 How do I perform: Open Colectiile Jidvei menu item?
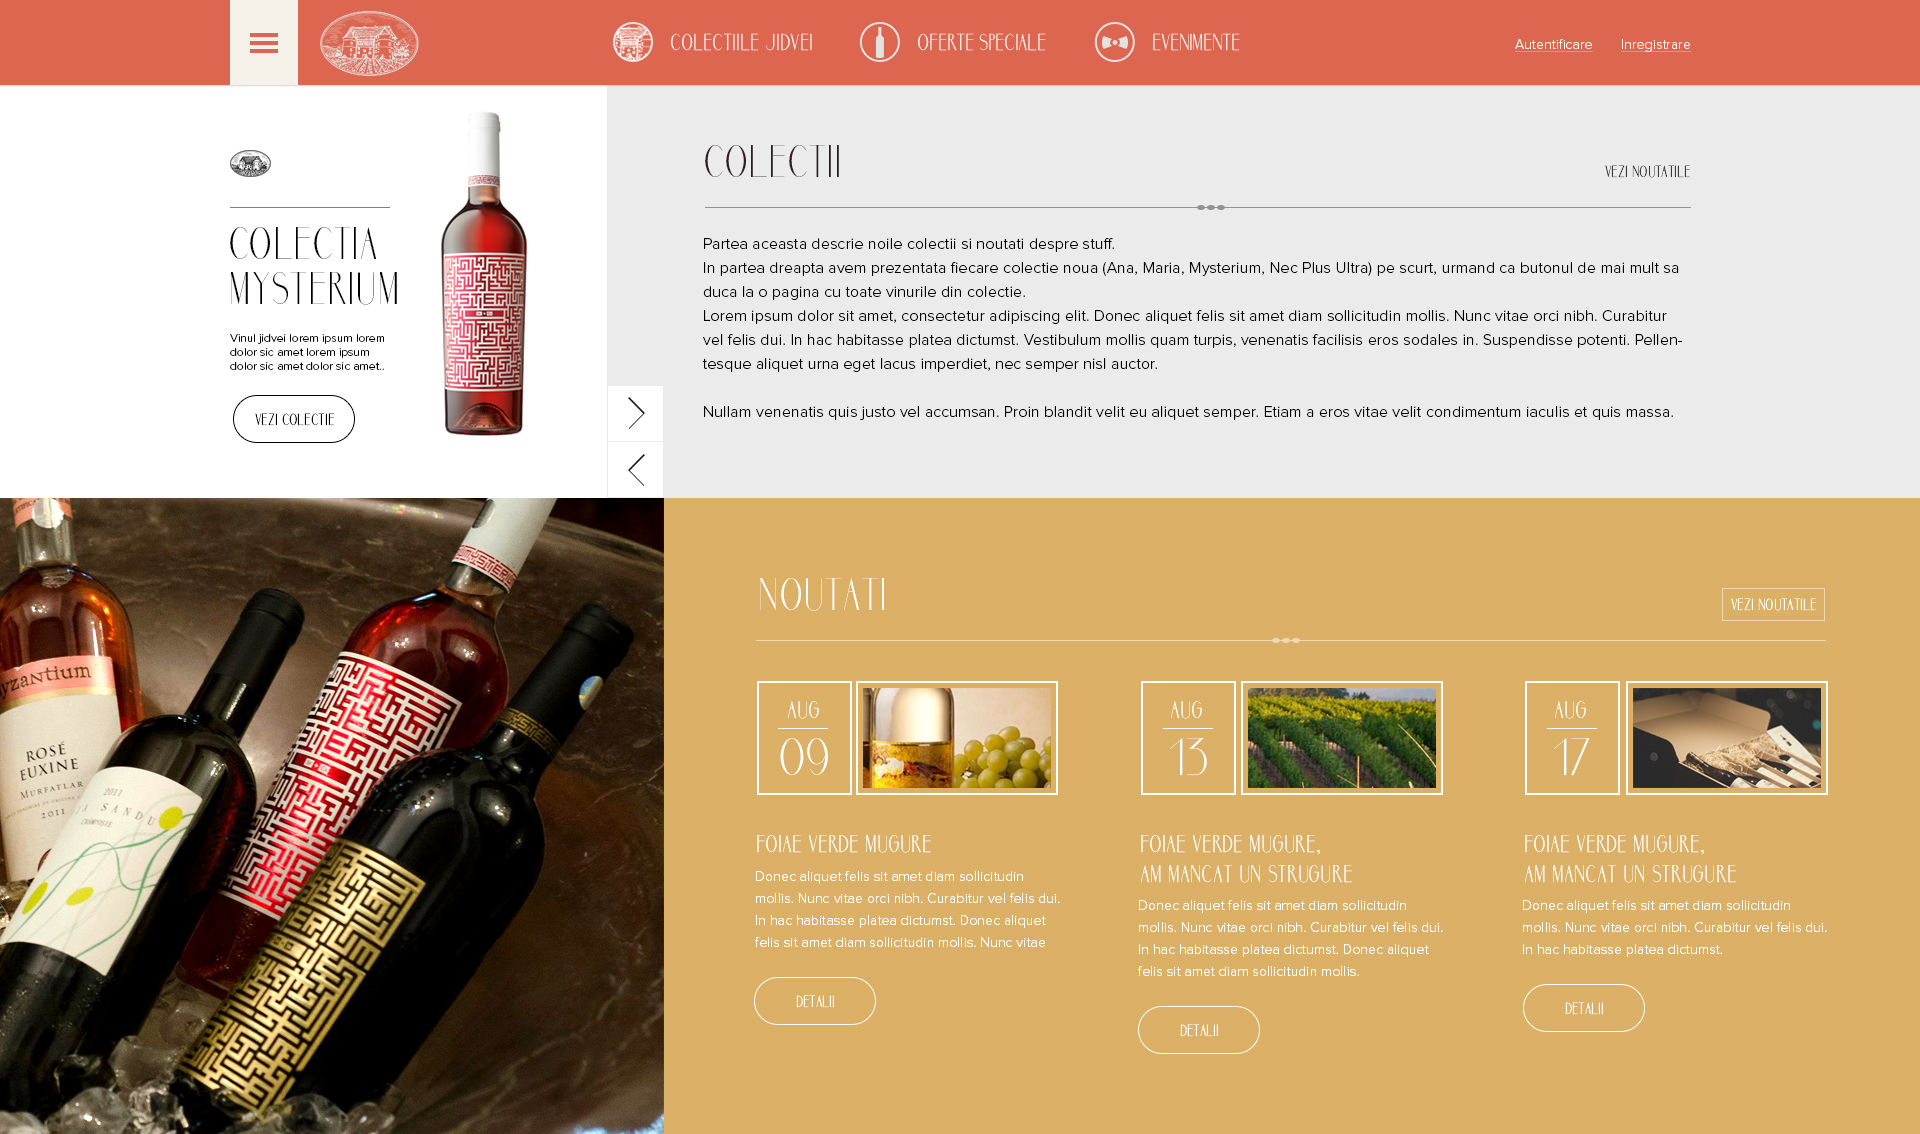pyautogui.click(x=741, y=43)
